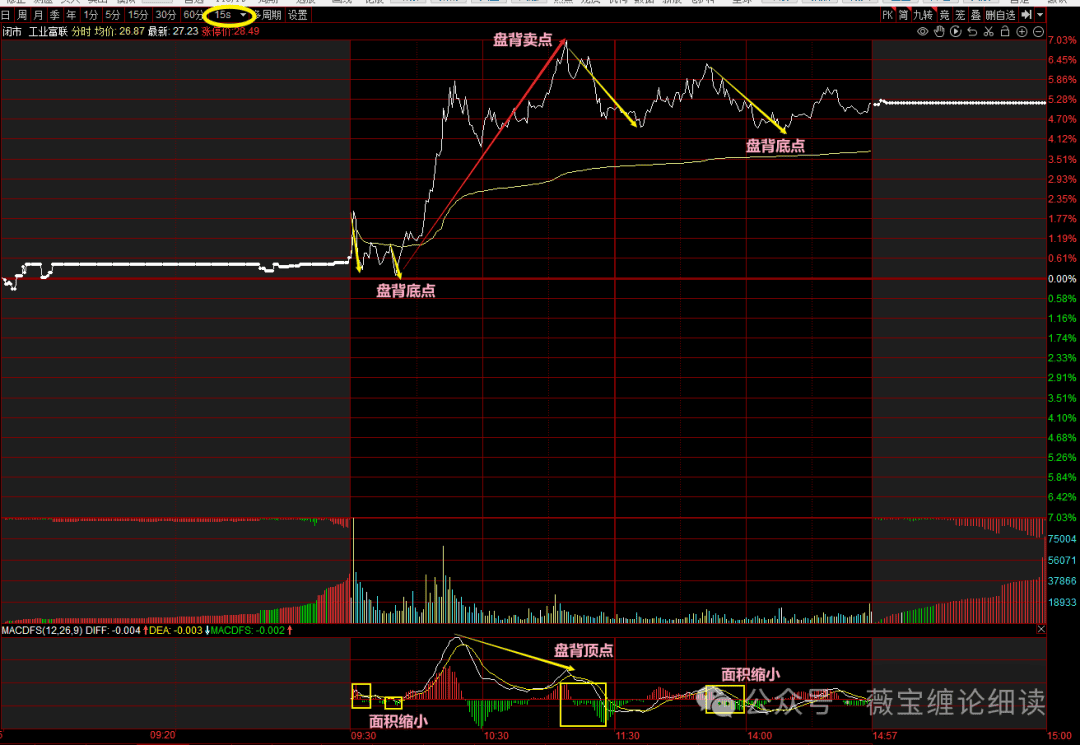Collapse sidebar using the arrow-to-bar icon

tap(1026, 14)
